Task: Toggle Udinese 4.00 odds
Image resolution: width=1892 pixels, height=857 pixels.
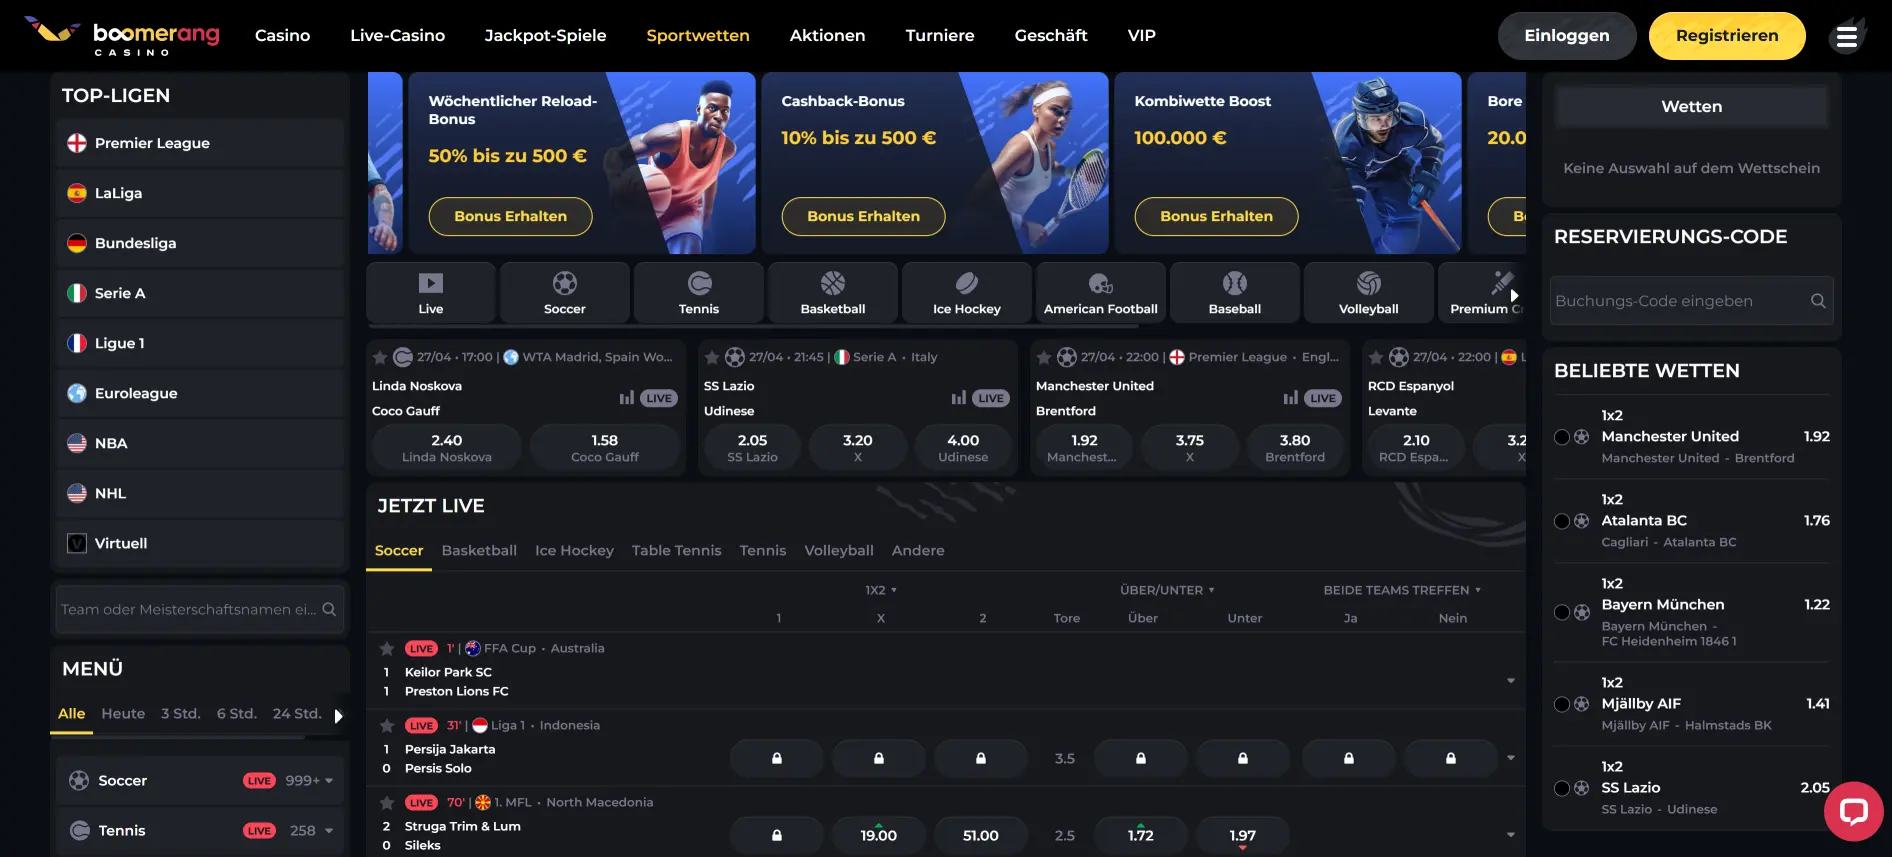Action: (x=963, y=447)
